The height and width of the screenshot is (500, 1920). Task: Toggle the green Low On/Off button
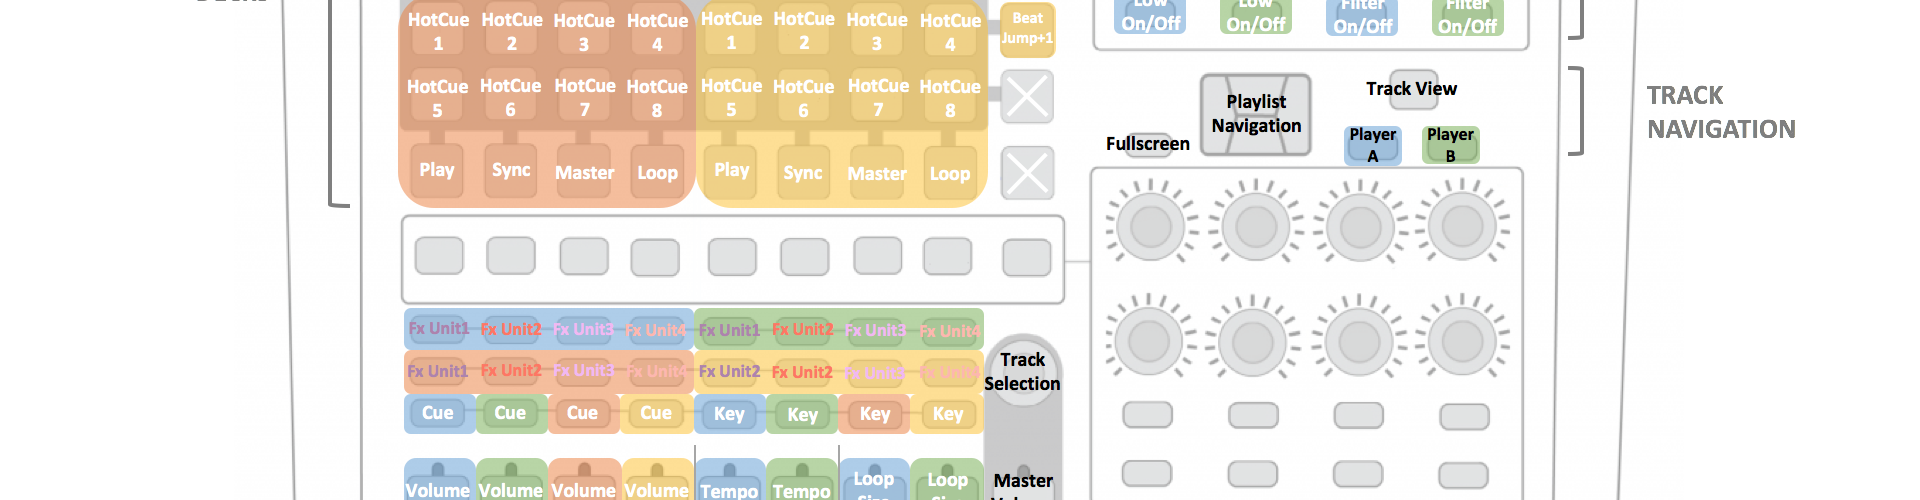(x=1256, y=16)
